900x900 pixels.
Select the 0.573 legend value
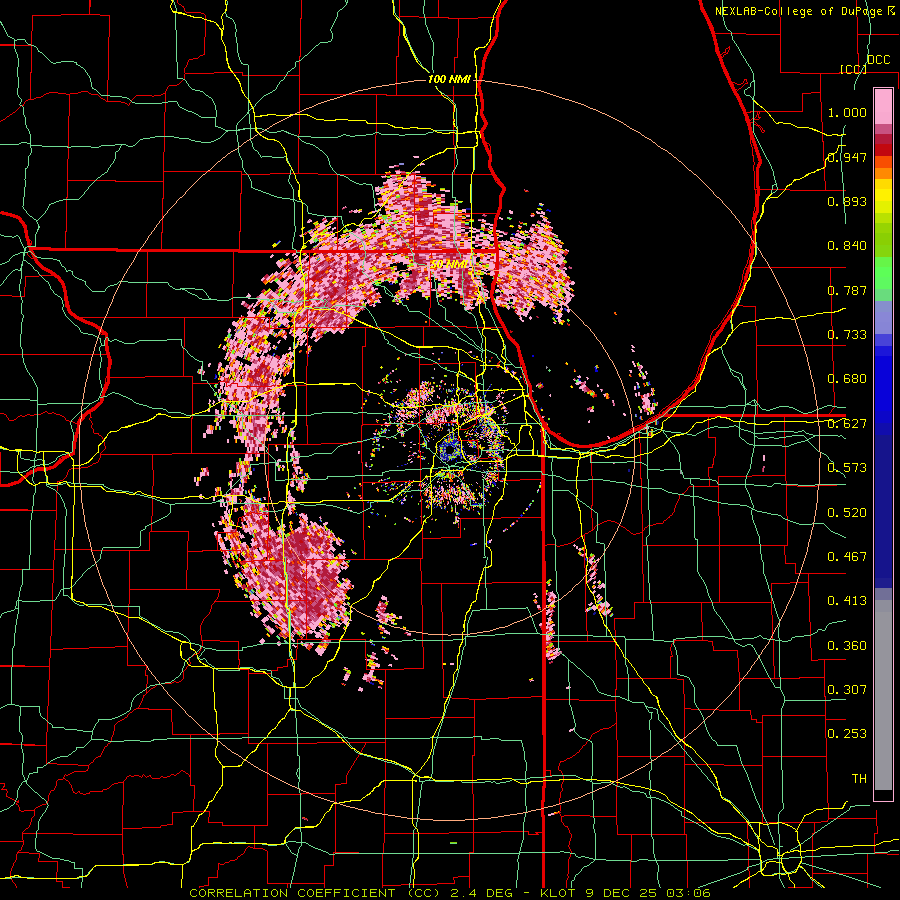click(847, 468)
